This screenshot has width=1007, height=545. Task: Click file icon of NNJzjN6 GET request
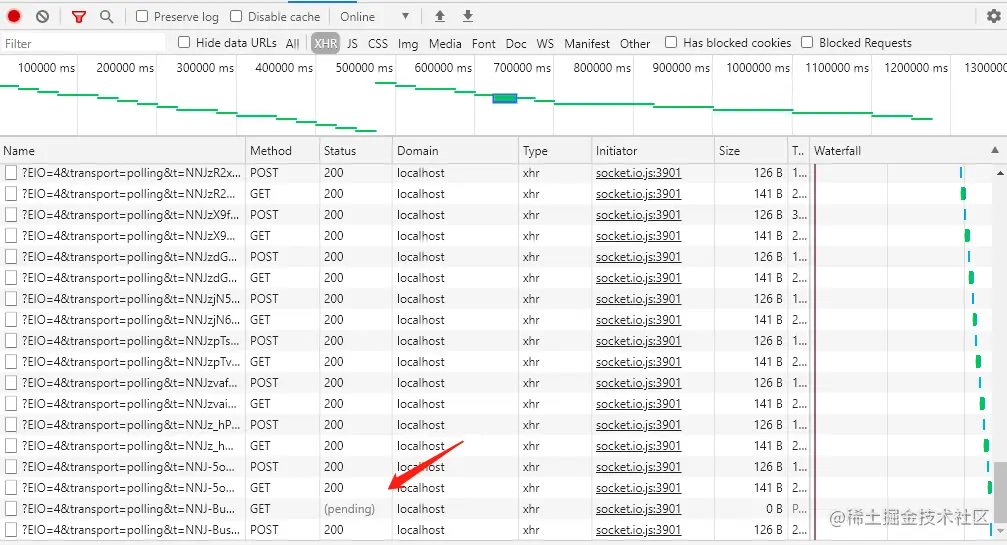point(11,320)
